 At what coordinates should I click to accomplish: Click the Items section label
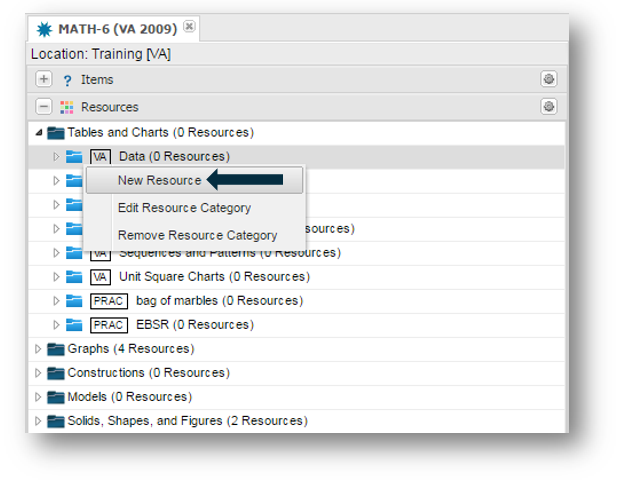coord(97,80)
